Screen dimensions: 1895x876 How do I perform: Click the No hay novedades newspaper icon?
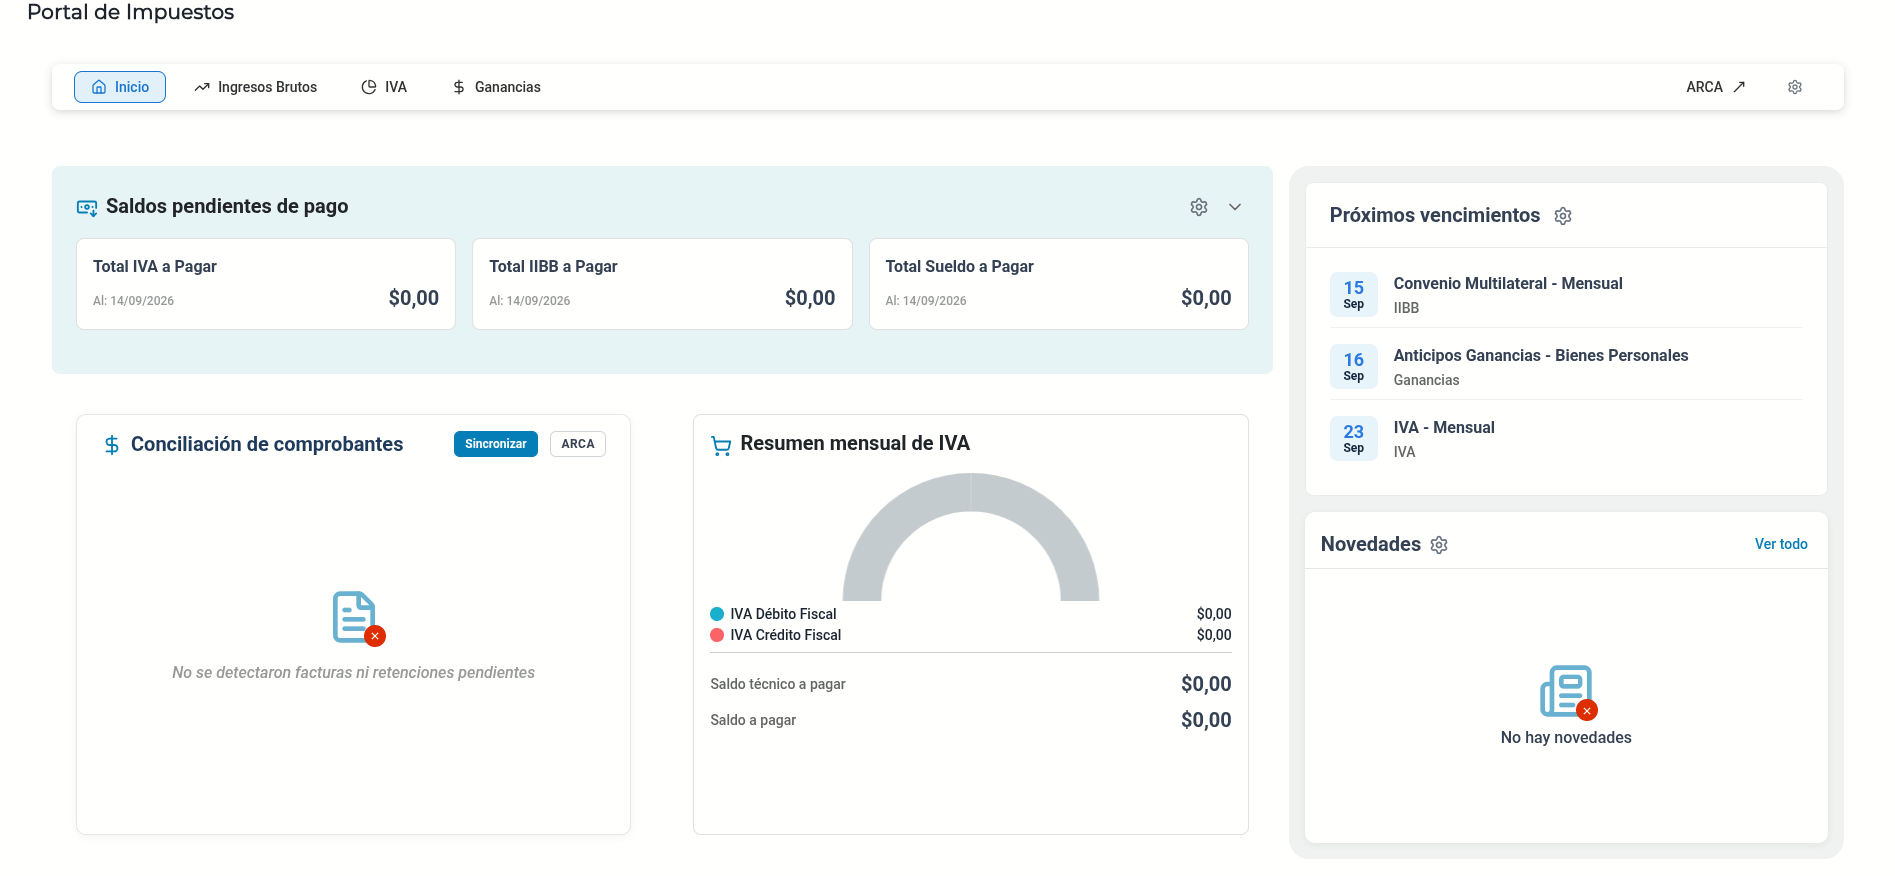1568,692
